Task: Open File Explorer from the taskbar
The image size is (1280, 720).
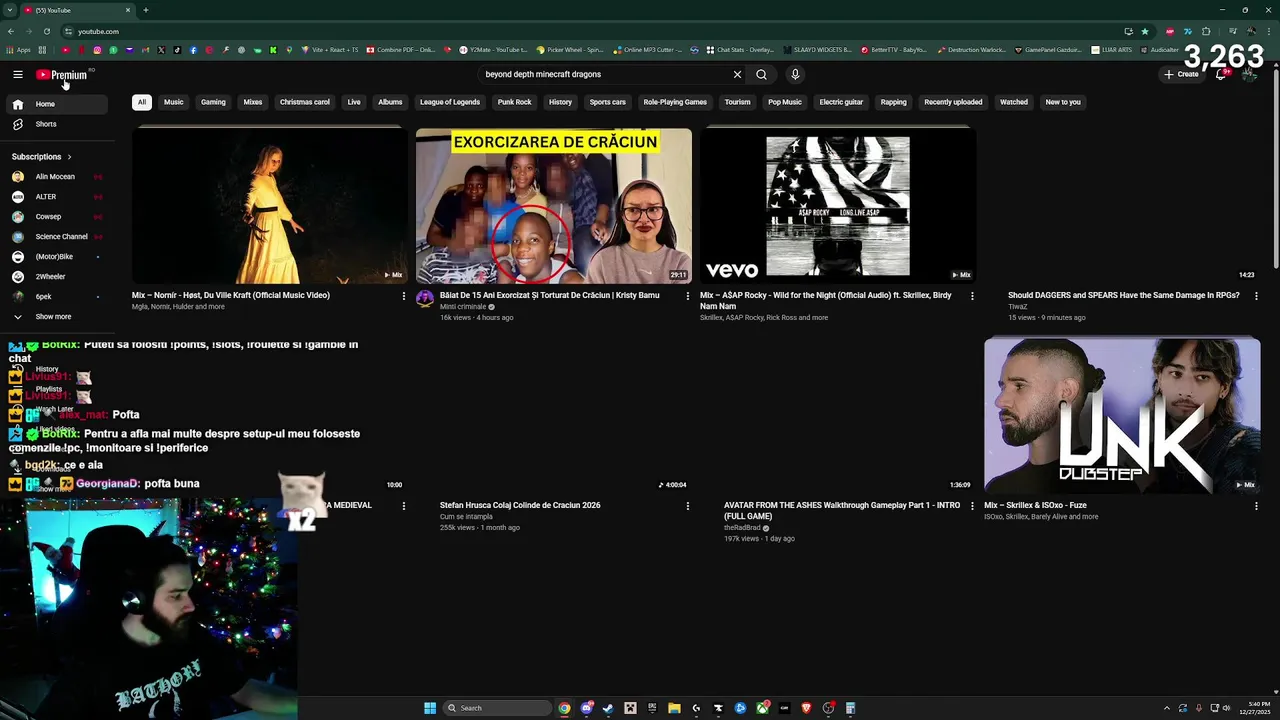Action: 674,708
